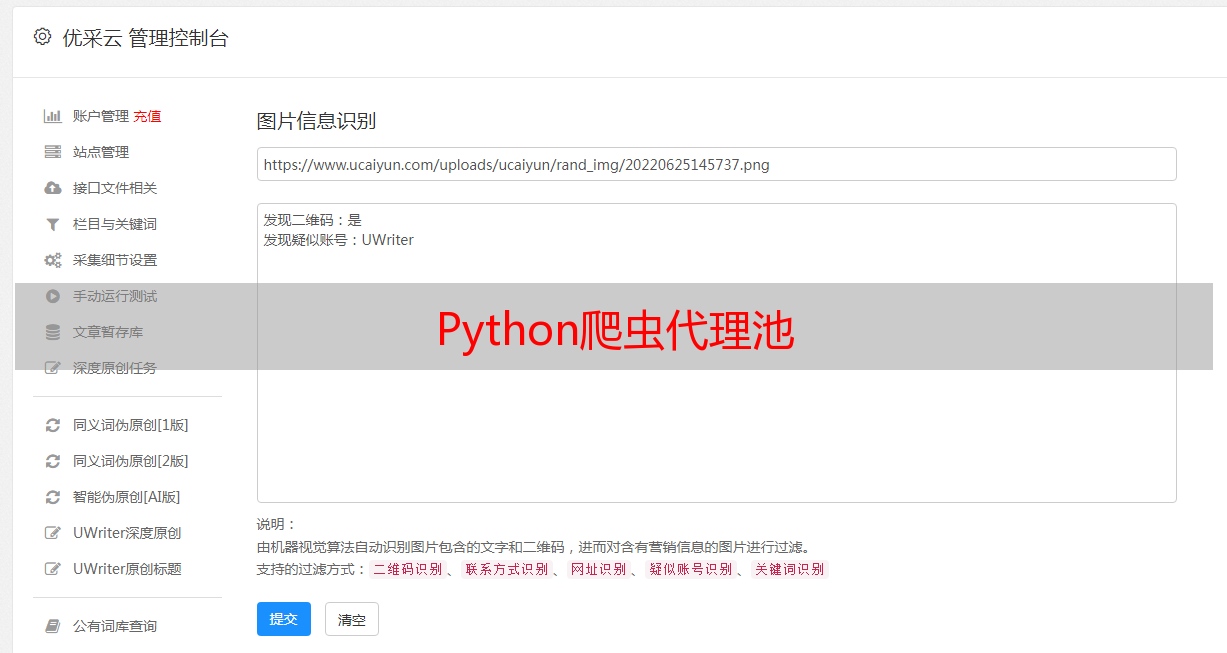
Task: Click the bar chart icon next to 账户管理
Action: click(53, 116)
